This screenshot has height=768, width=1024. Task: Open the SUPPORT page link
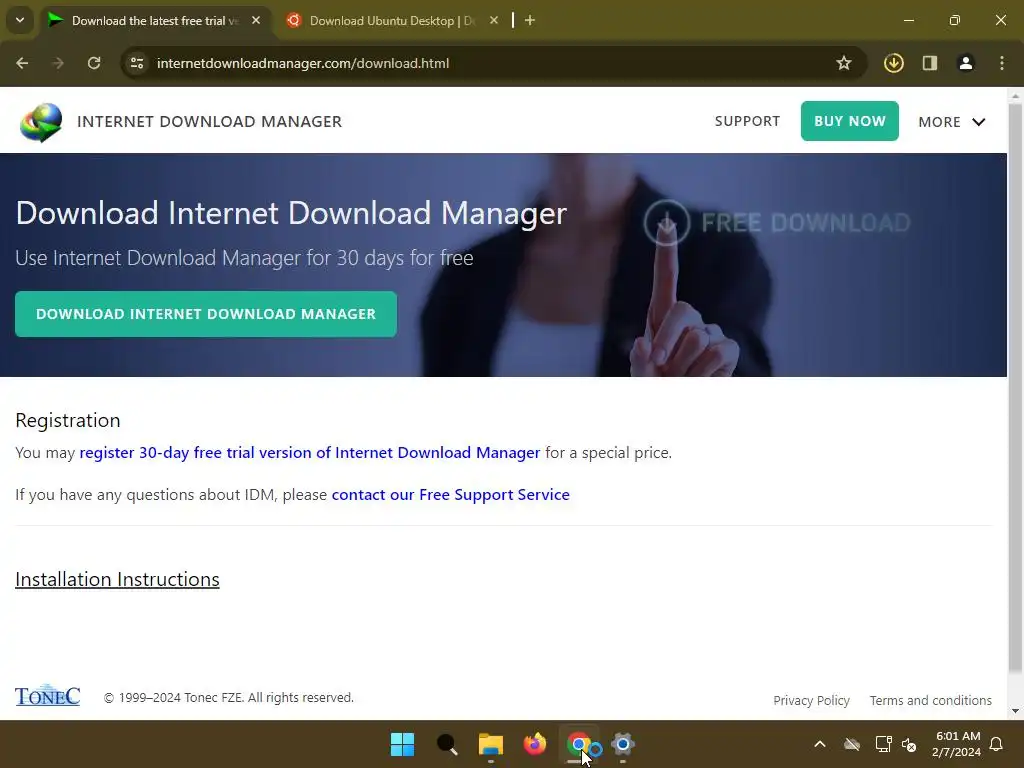747,121
